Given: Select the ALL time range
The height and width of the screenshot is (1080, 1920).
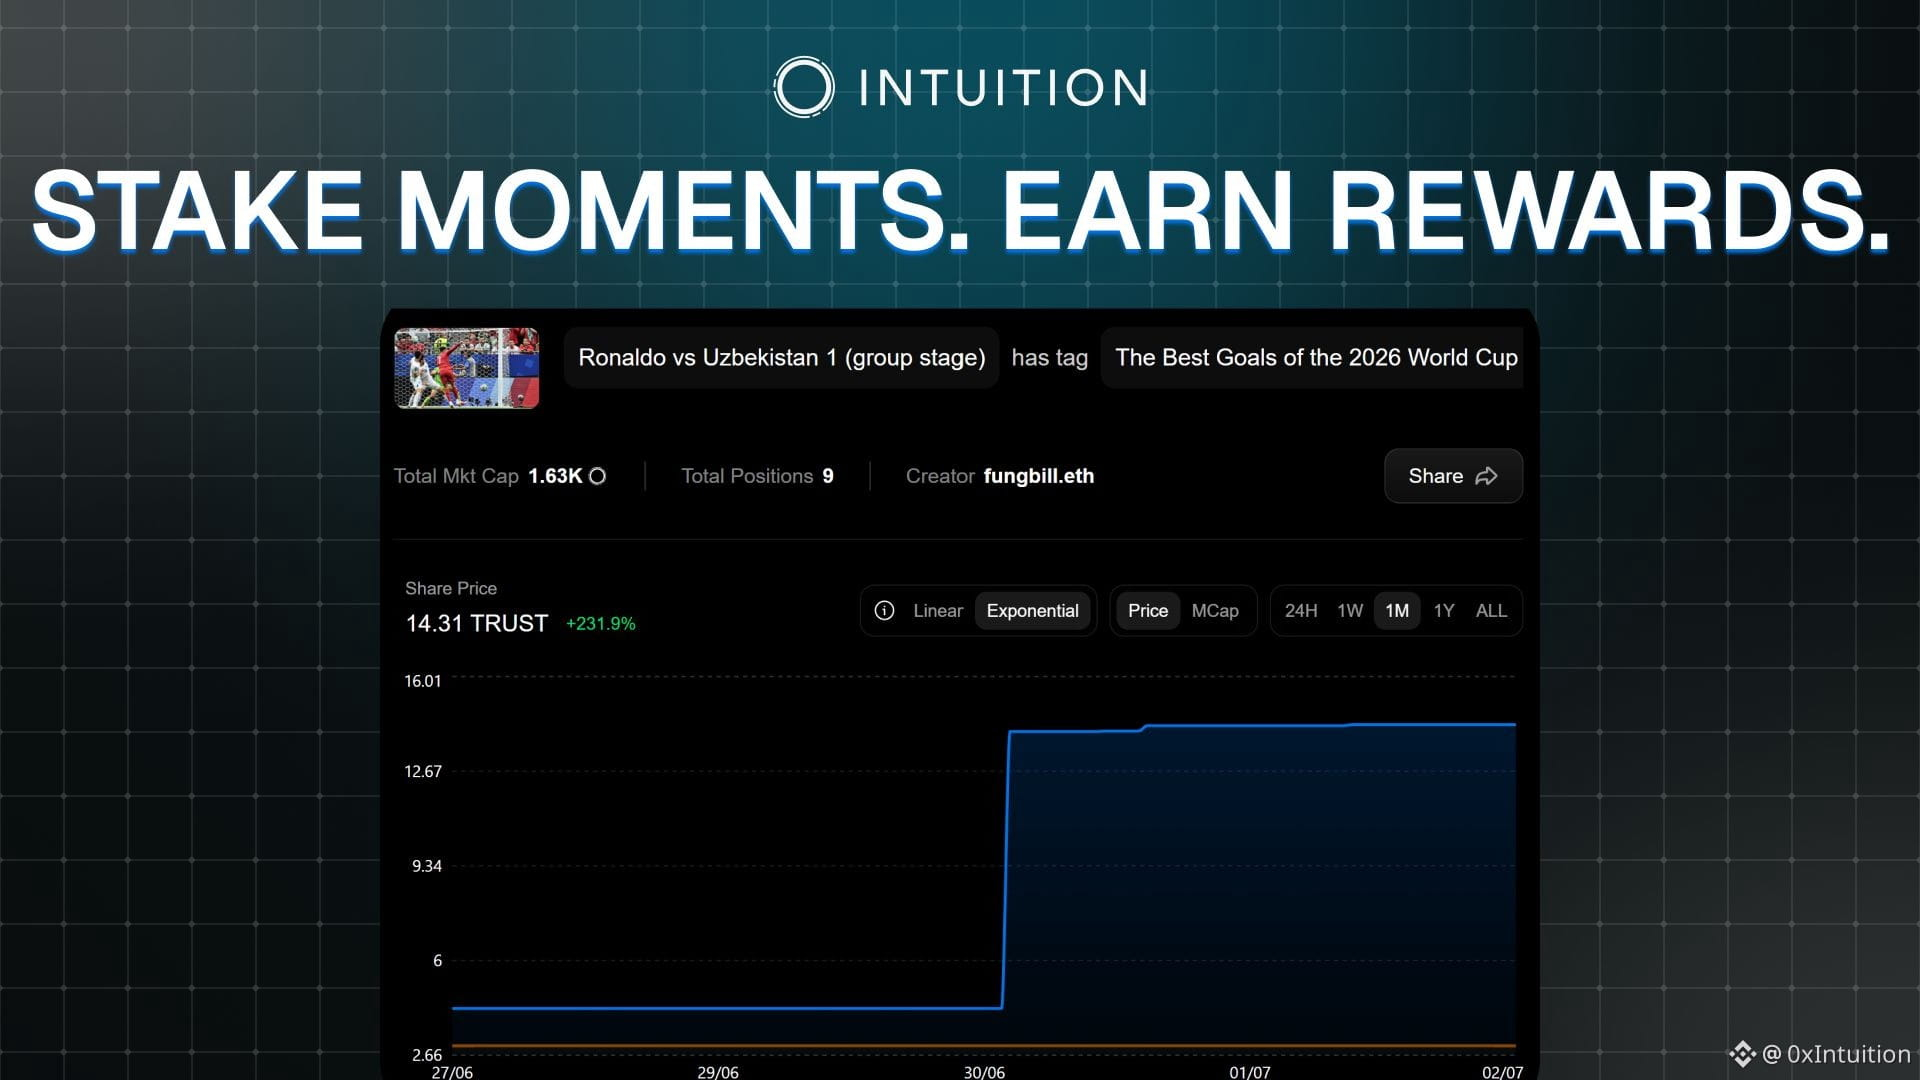Looking at the screenshot, I should (1491, 611).
